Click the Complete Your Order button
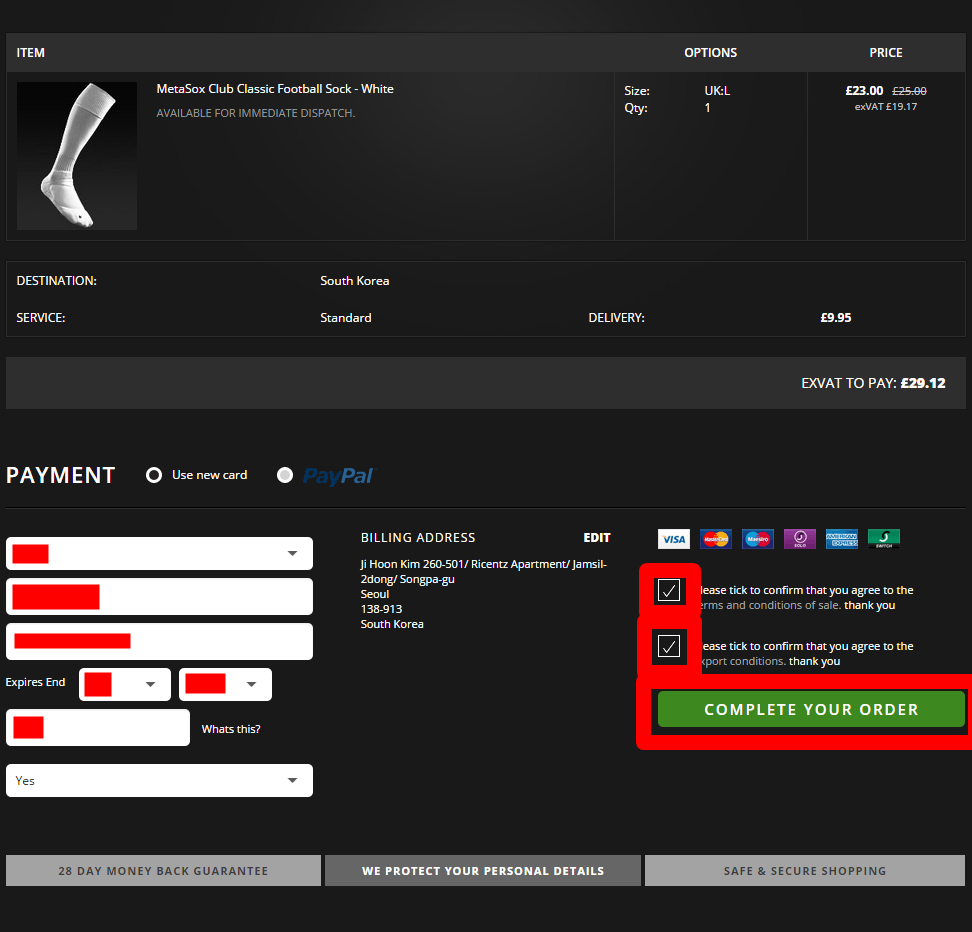Viewport: 972px width, 932px height. pyautogui.click(x=811, y=709)
